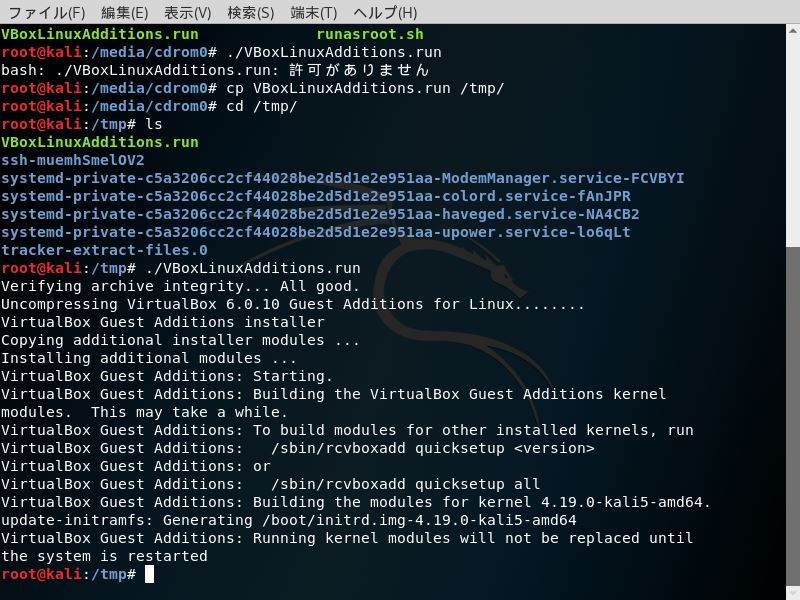
Task: Click the 'the system is restarted' line
Action: pos(104,556)
